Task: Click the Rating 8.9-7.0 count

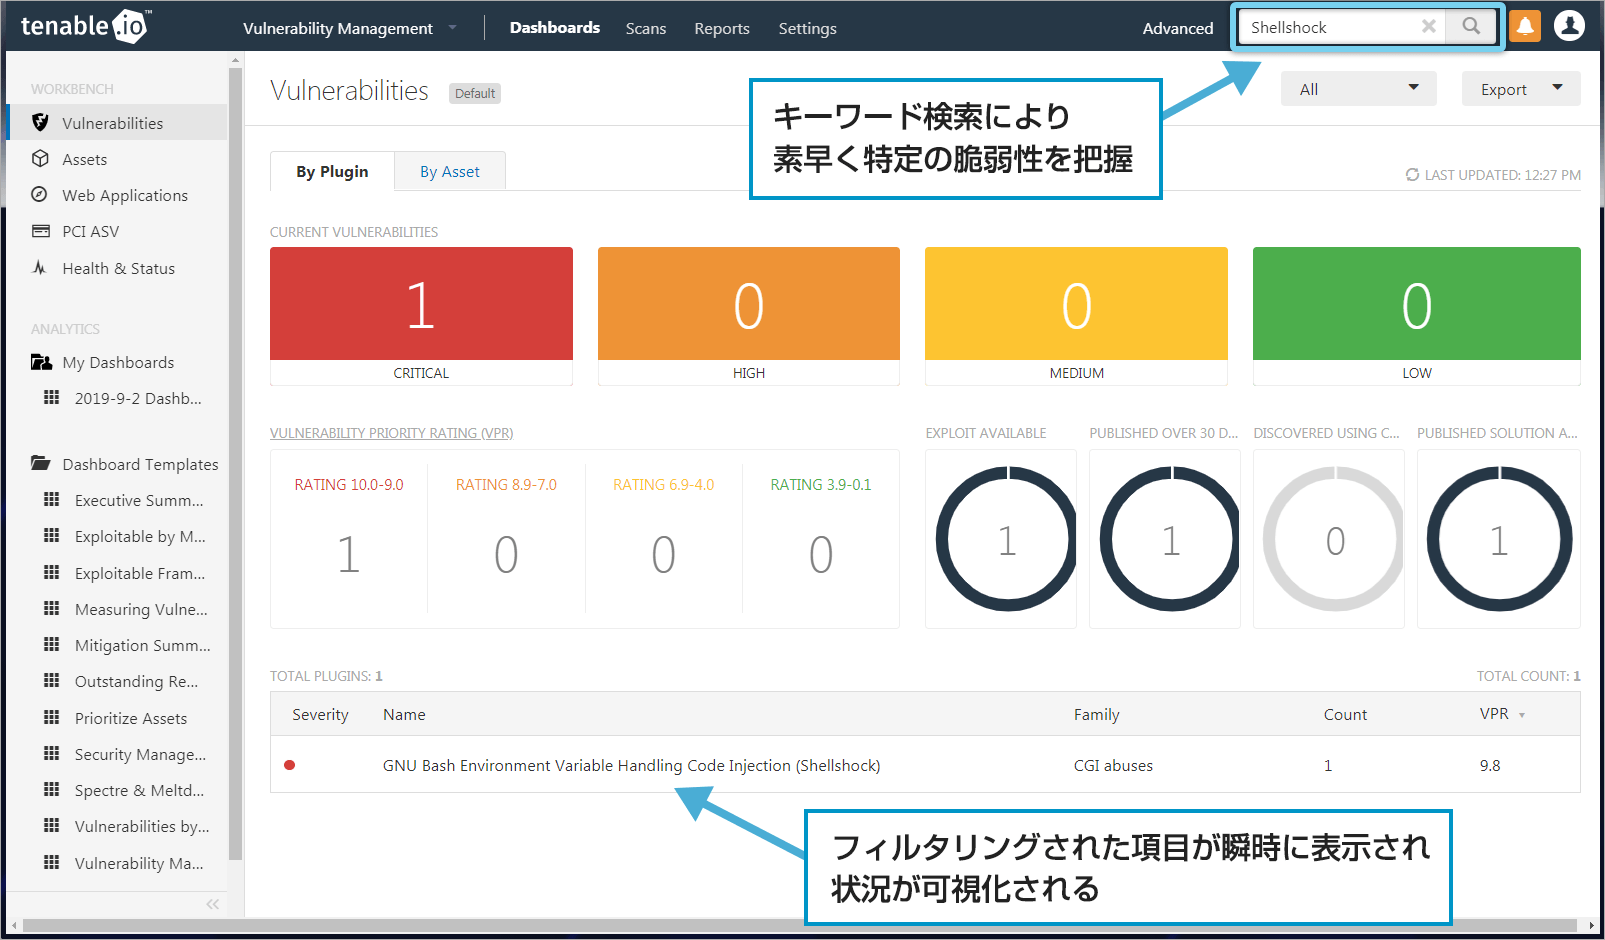Action: 506,554
